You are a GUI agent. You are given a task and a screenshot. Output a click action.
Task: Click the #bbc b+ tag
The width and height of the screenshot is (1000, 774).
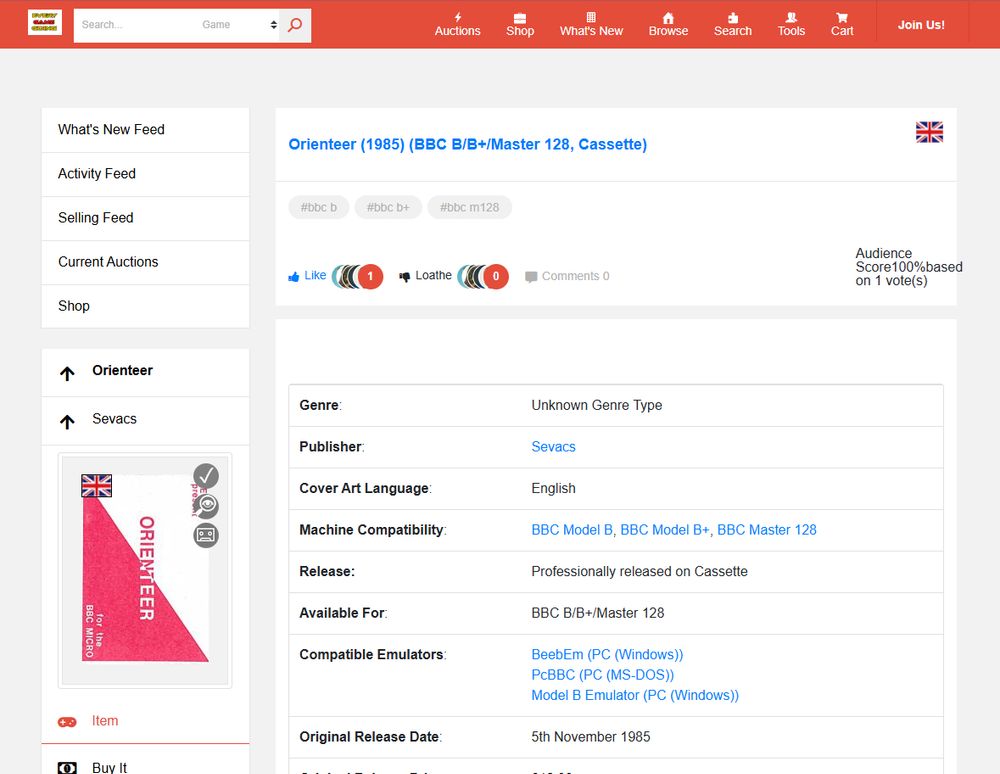[388, 207]
